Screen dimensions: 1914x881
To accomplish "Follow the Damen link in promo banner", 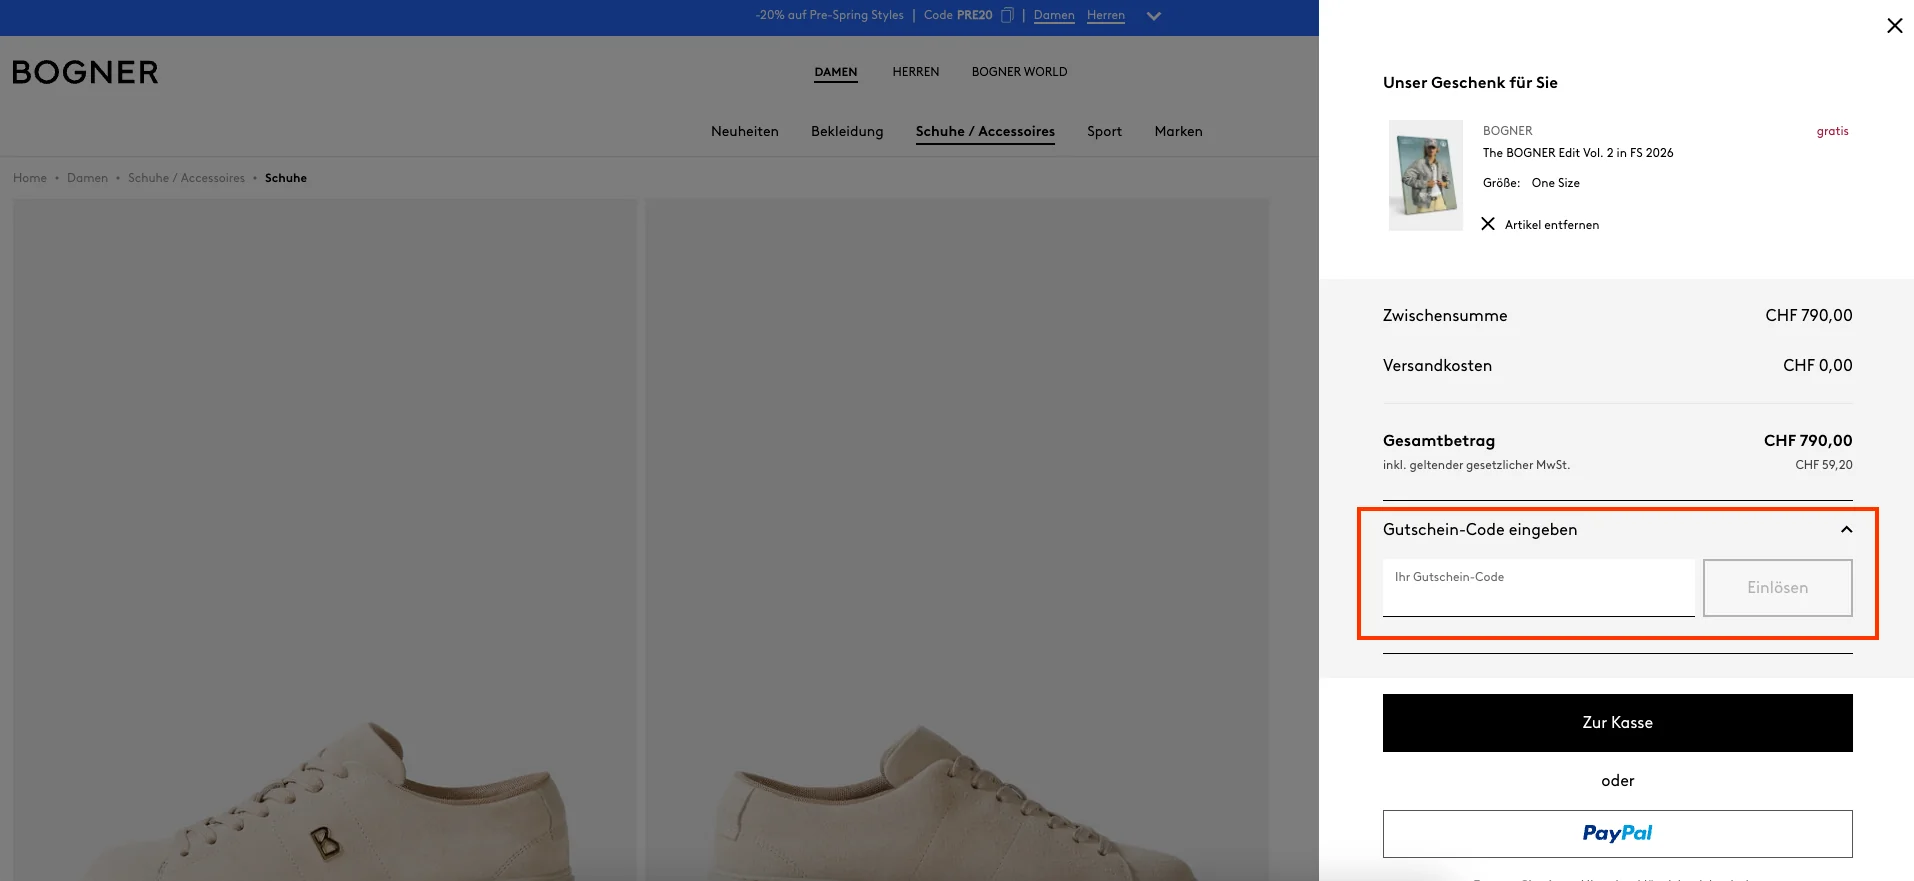I will click(x=1054, y=15).
